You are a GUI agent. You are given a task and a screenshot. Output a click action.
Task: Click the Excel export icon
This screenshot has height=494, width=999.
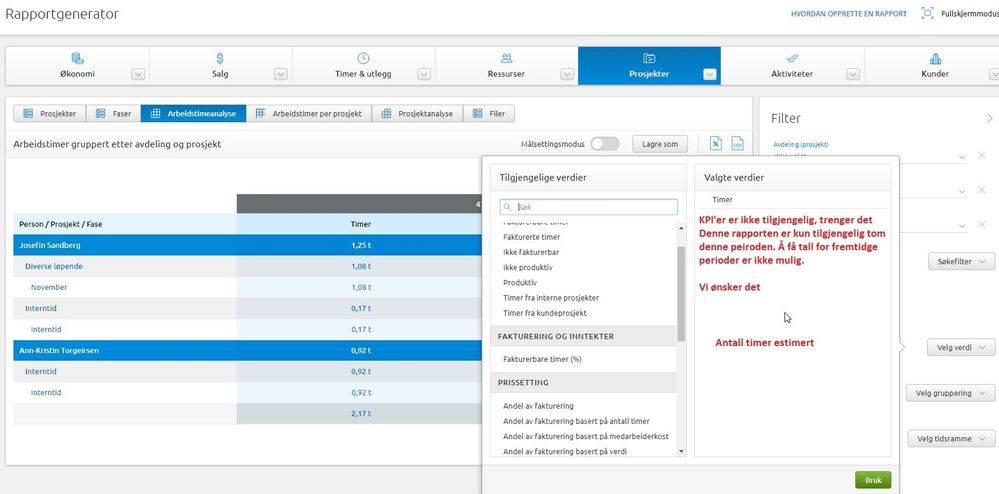pos(715,143)
